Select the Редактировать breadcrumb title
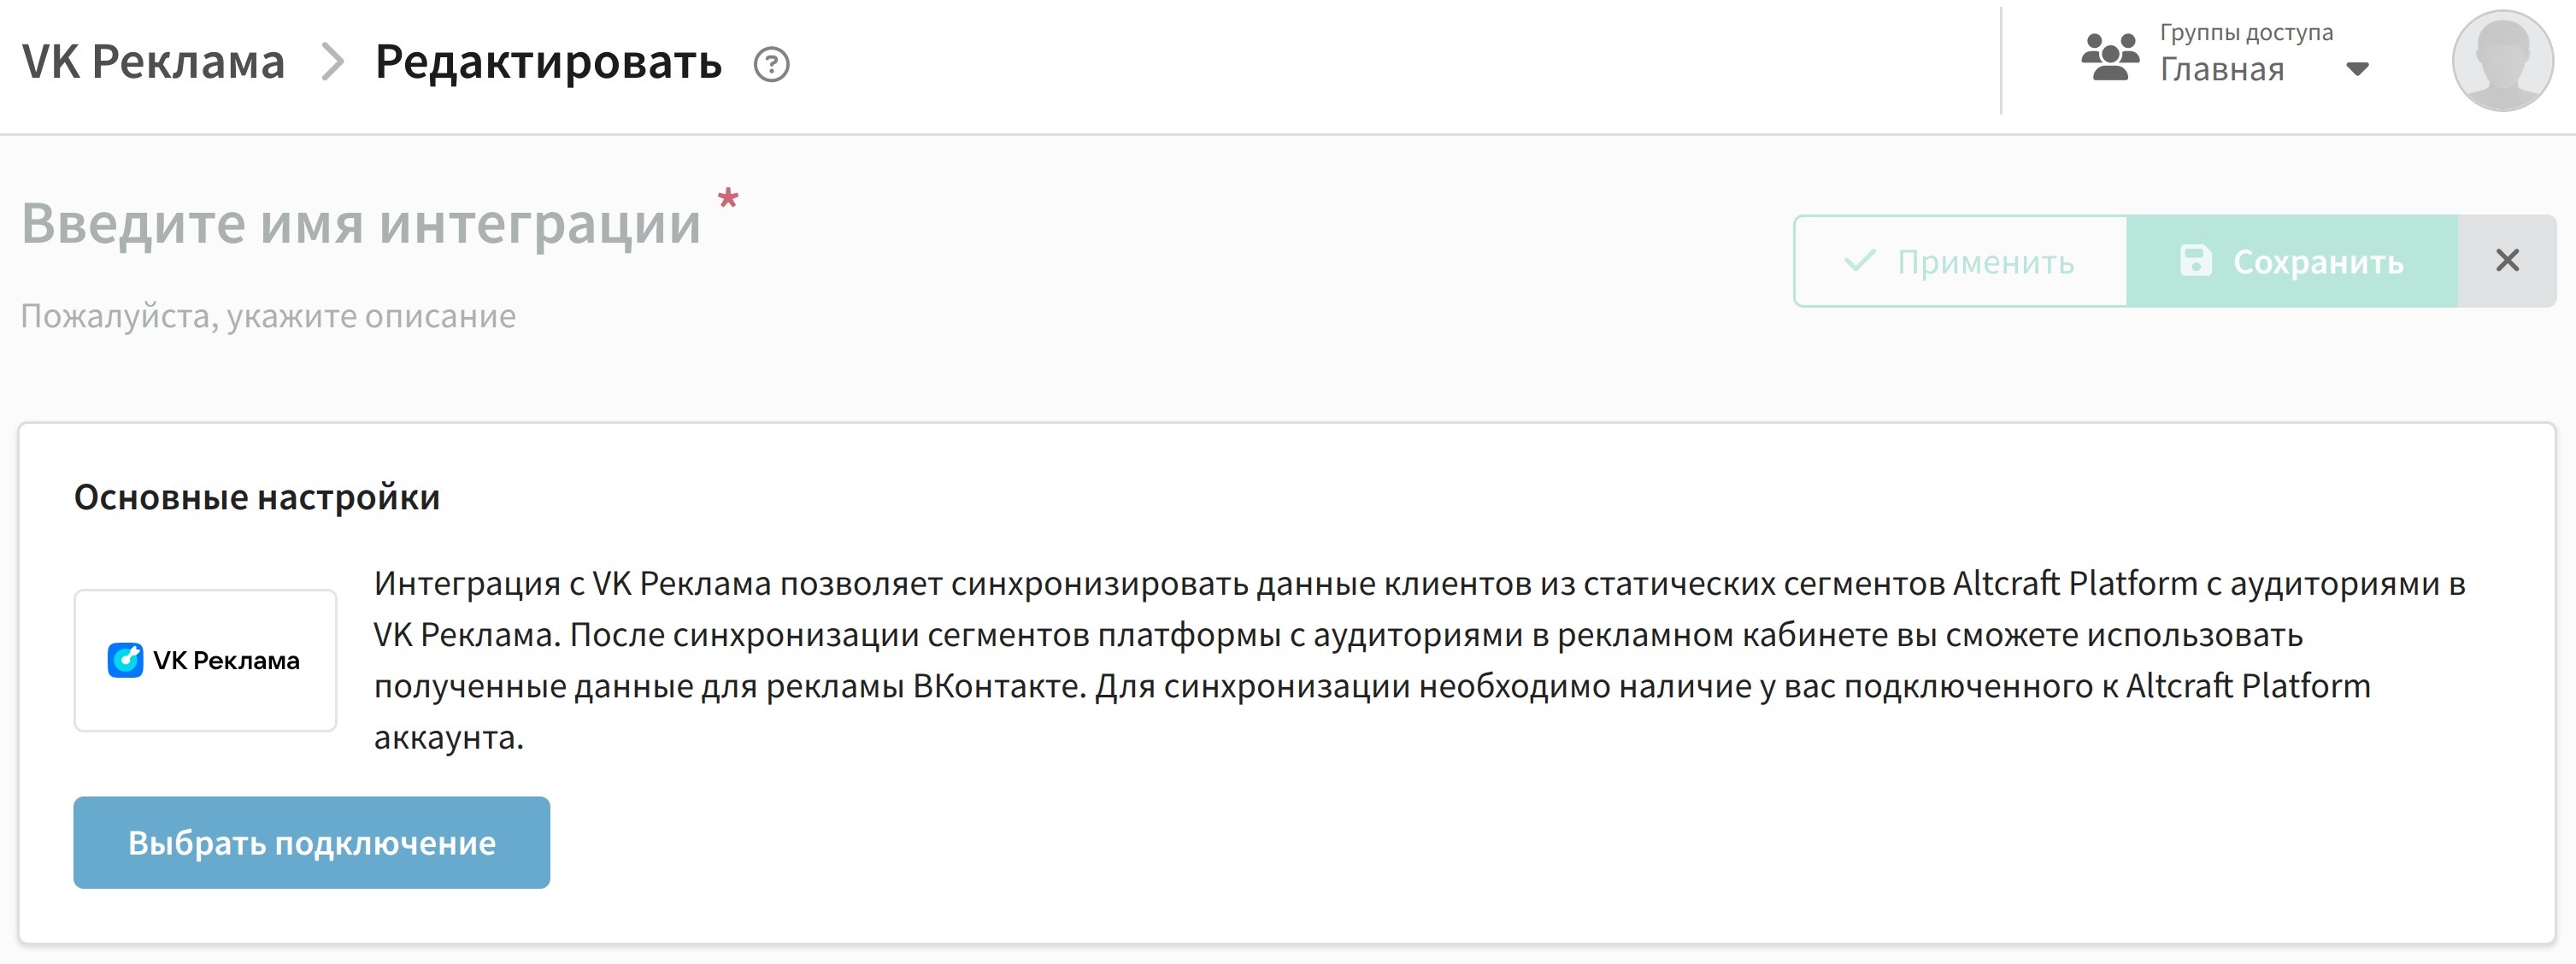This screenshot has height=964, width=2576. tap(548, 63)
